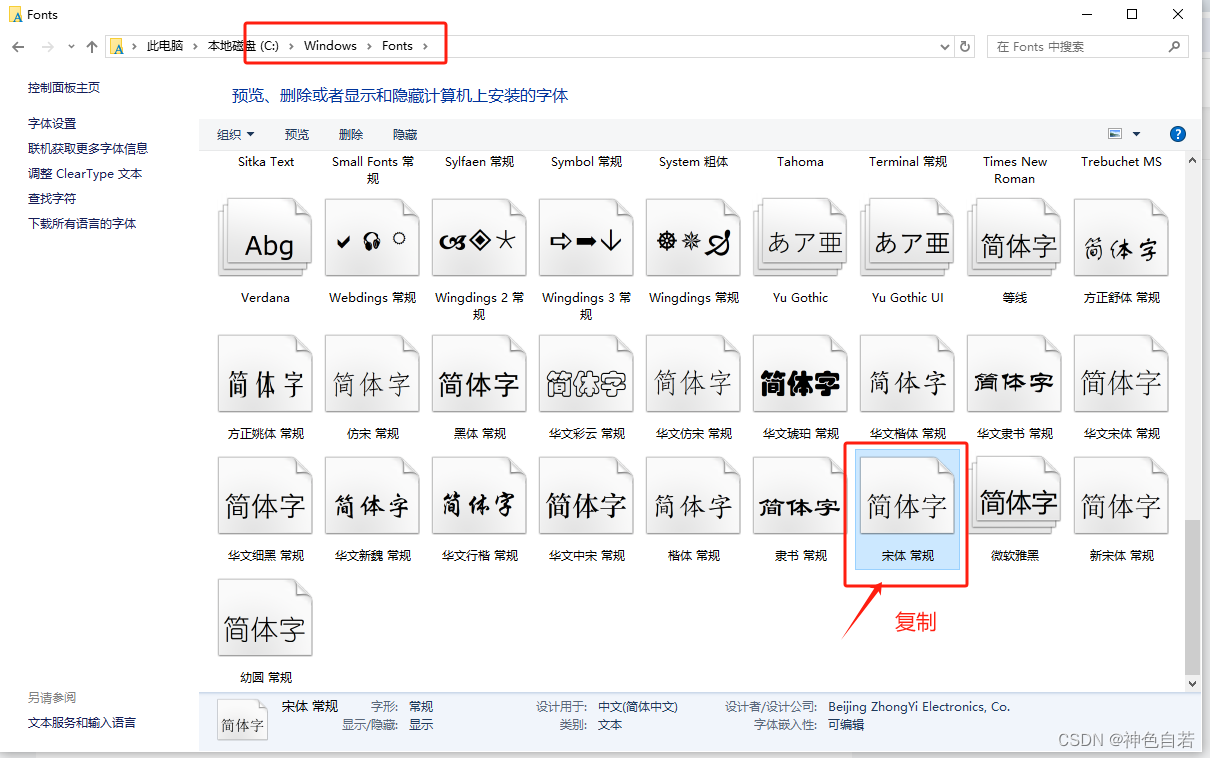This screenshot has height=758, width=1210.
Task: Click the back navigation arrow
Action: (18, 46)
